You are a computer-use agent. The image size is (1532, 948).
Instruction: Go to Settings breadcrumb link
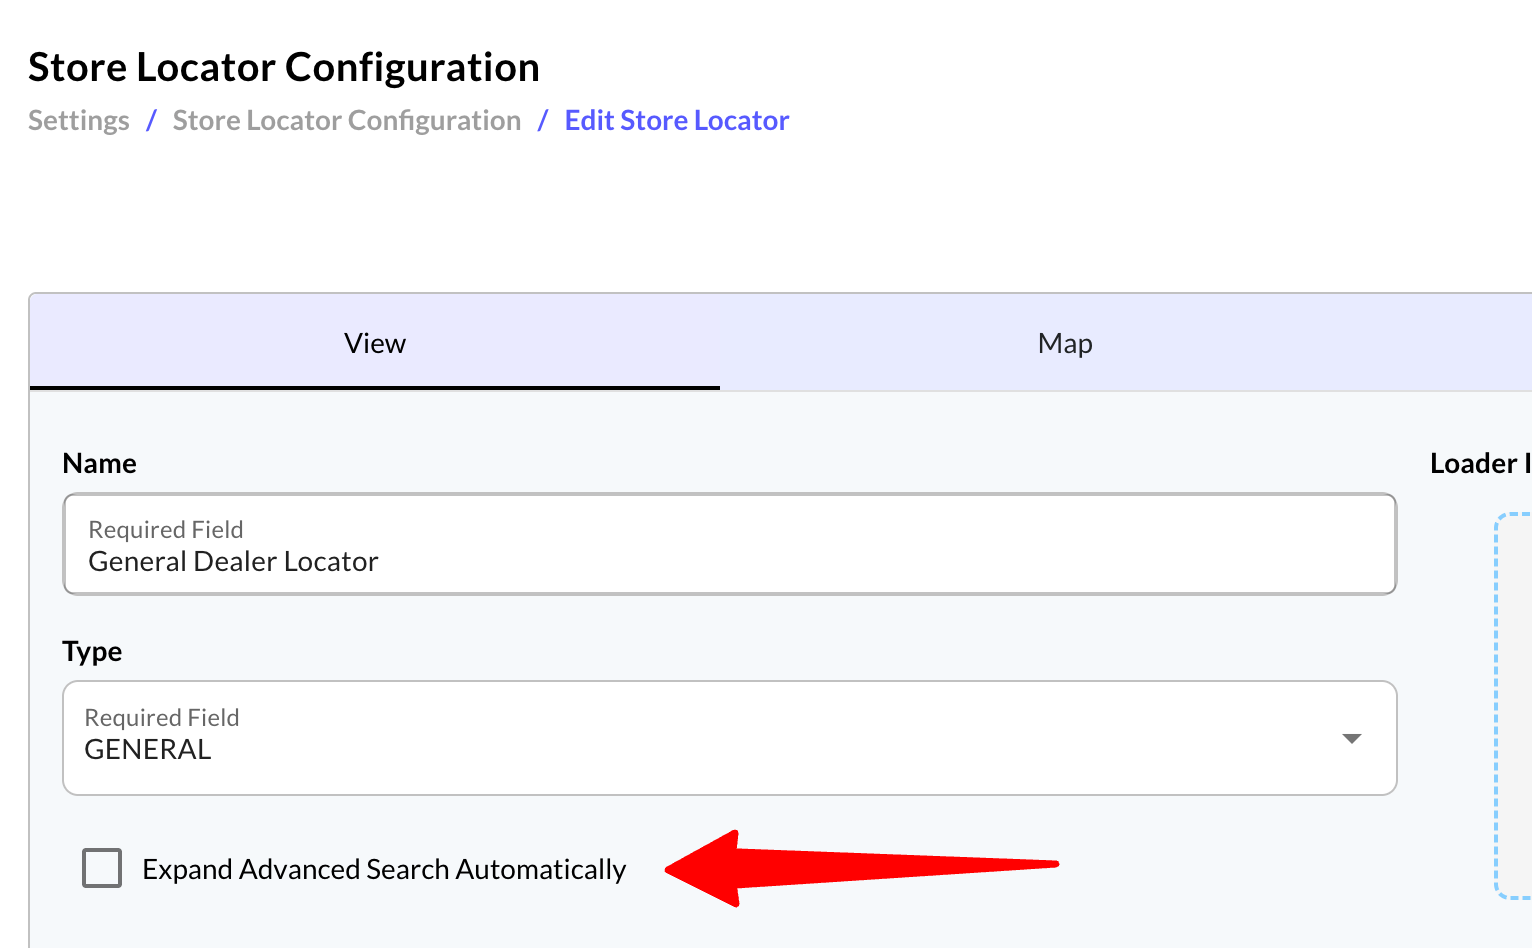(x=79, y=120)
